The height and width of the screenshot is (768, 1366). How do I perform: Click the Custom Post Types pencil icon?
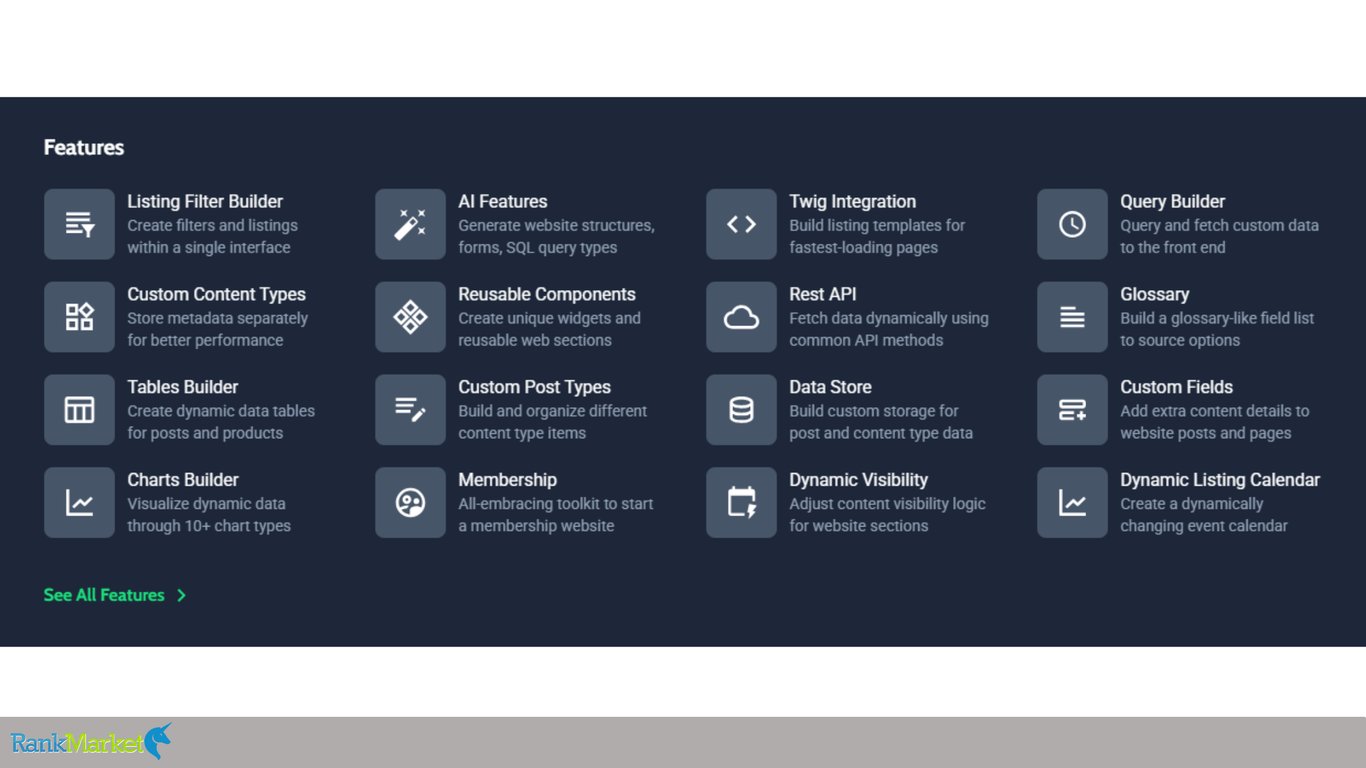point(410,410)
